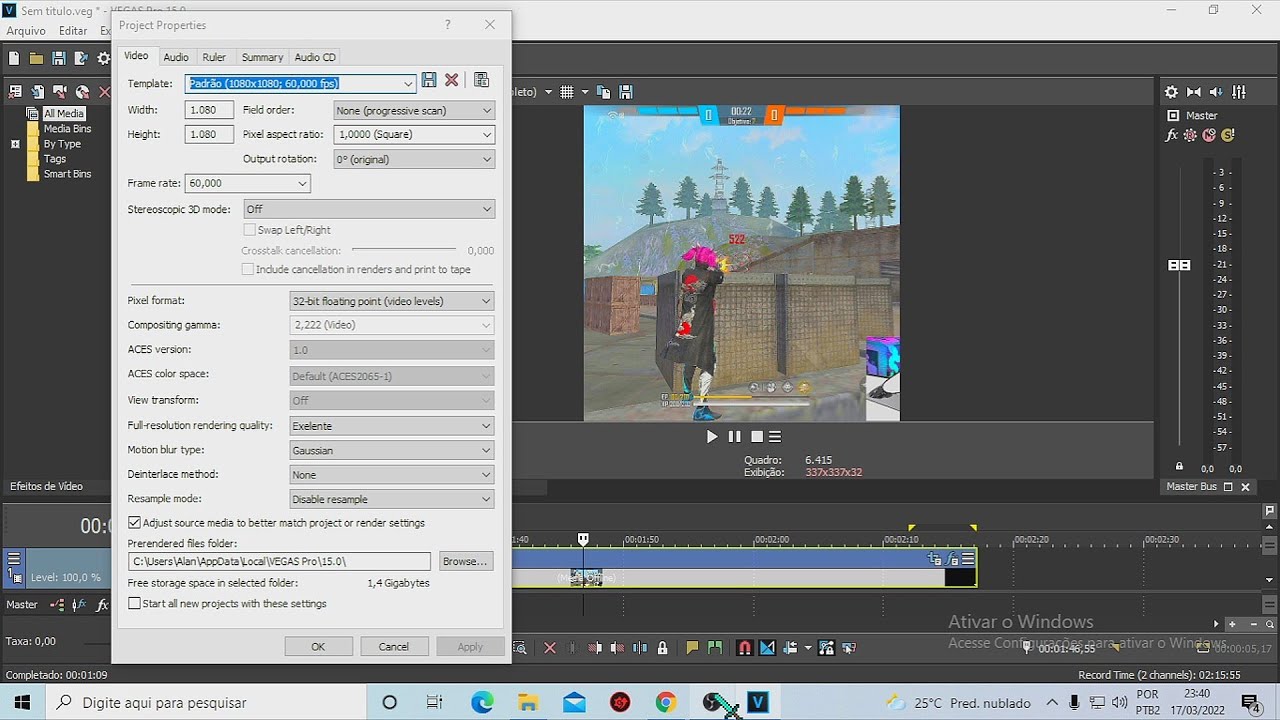Screen dimensions: 1280x720
Task: Expand the Frame rate dropdown
Action: [x=302, y=184]
